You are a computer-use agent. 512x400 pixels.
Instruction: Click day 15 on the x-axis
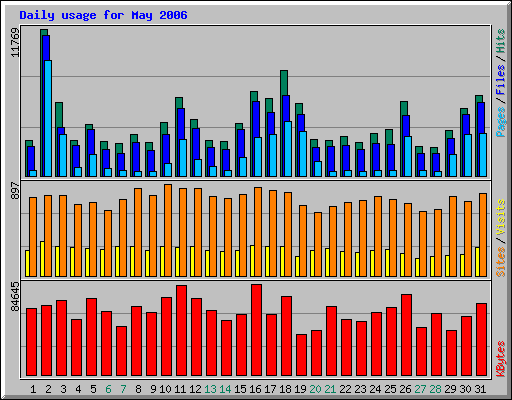[240, 389]
